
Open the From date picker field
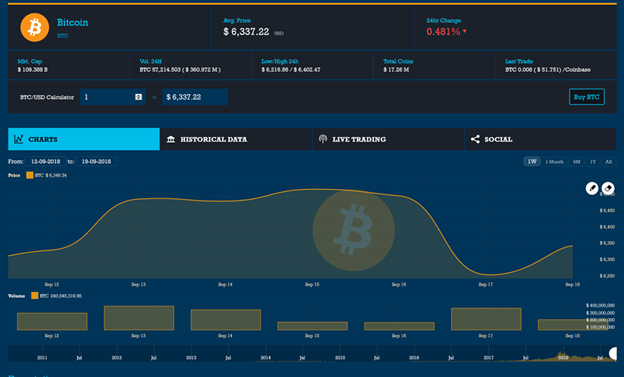45,161
